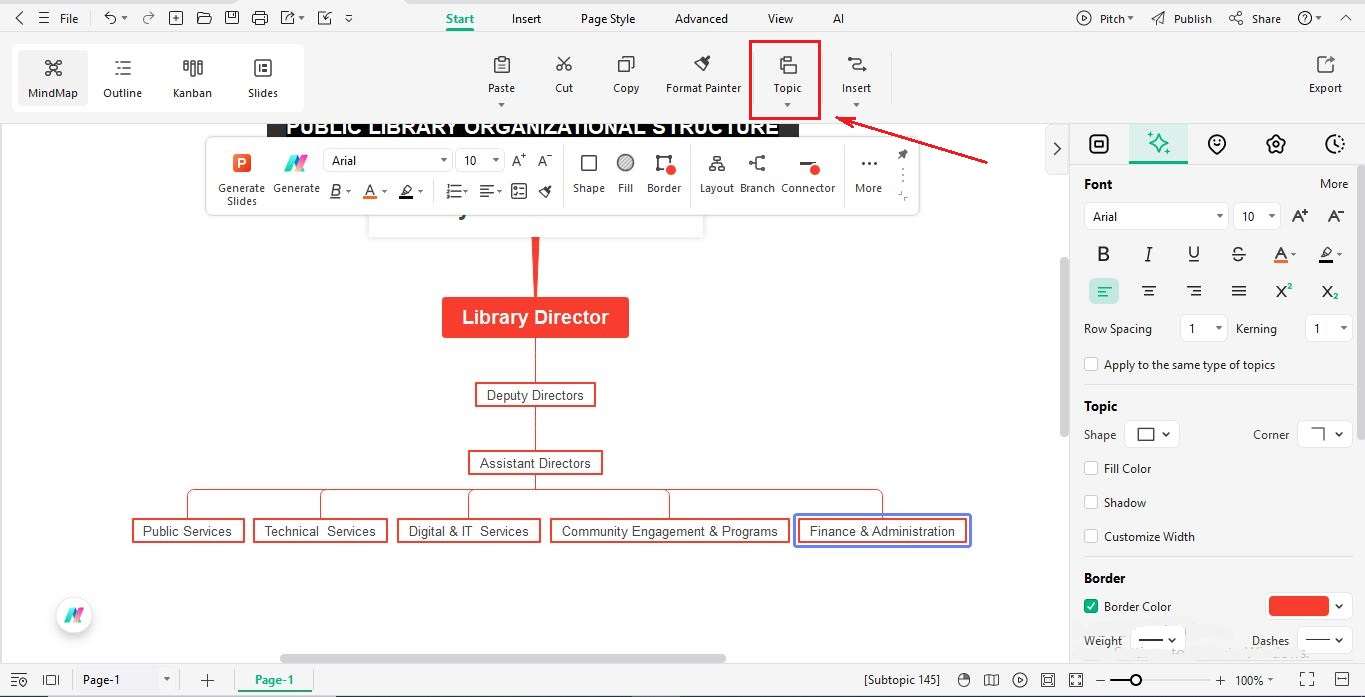Open font size dropdown in side panel
This screenshot has width=1365, height=697.
1257,216
